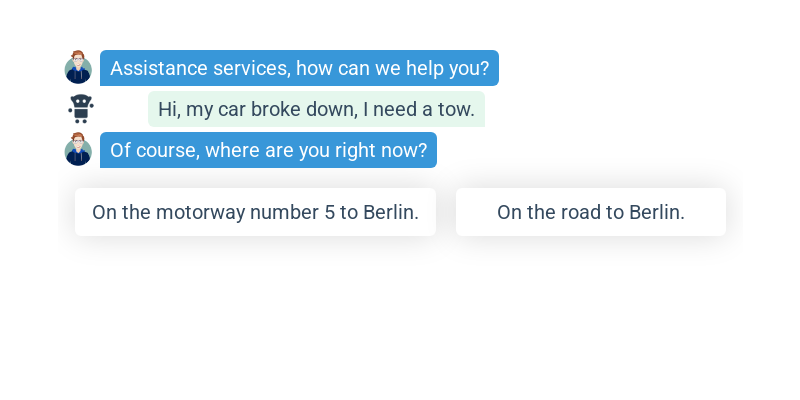Choose the 'On the road to Berlin.' reply
Viewport: 800px width, 400px height.
(x=591, y=212)
